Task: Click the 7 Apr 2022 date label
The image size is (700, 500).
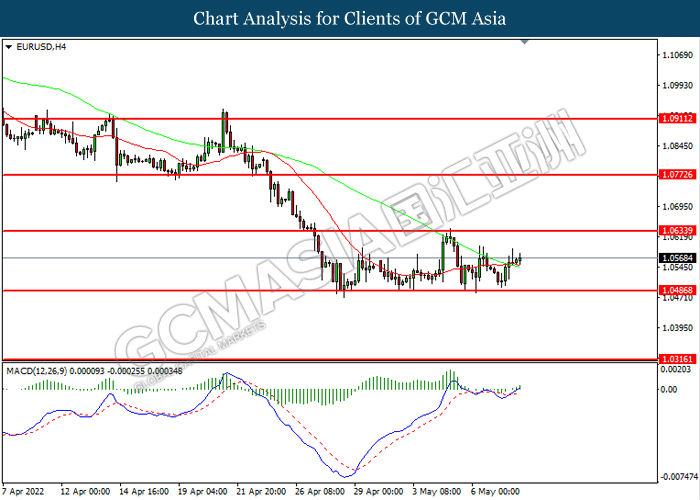Action: click(x=23, y=492)
